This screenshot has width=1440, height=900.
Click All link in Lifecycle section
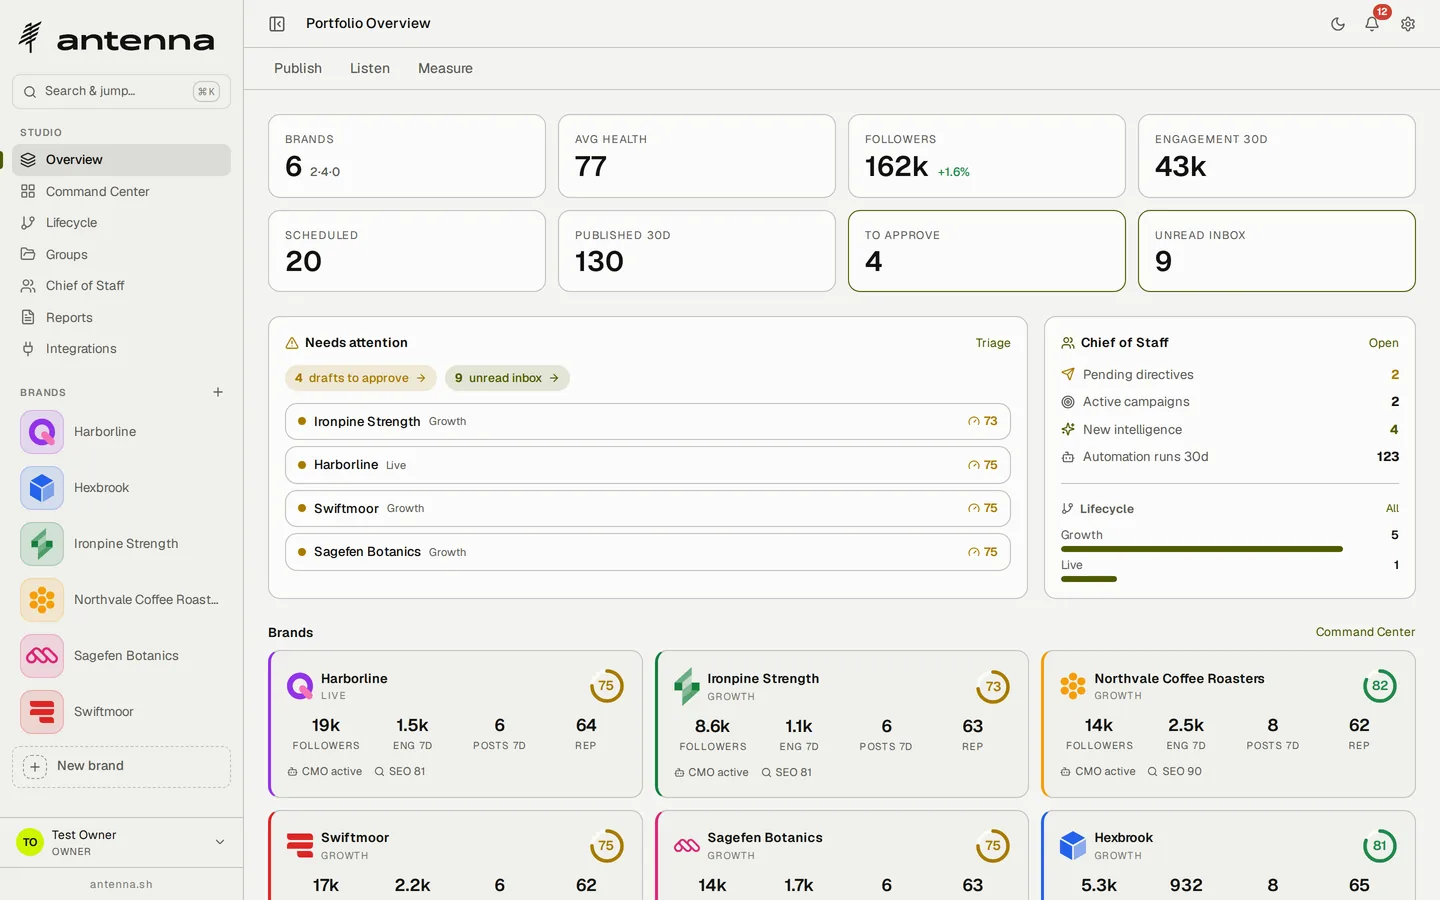coord(1392,509)
